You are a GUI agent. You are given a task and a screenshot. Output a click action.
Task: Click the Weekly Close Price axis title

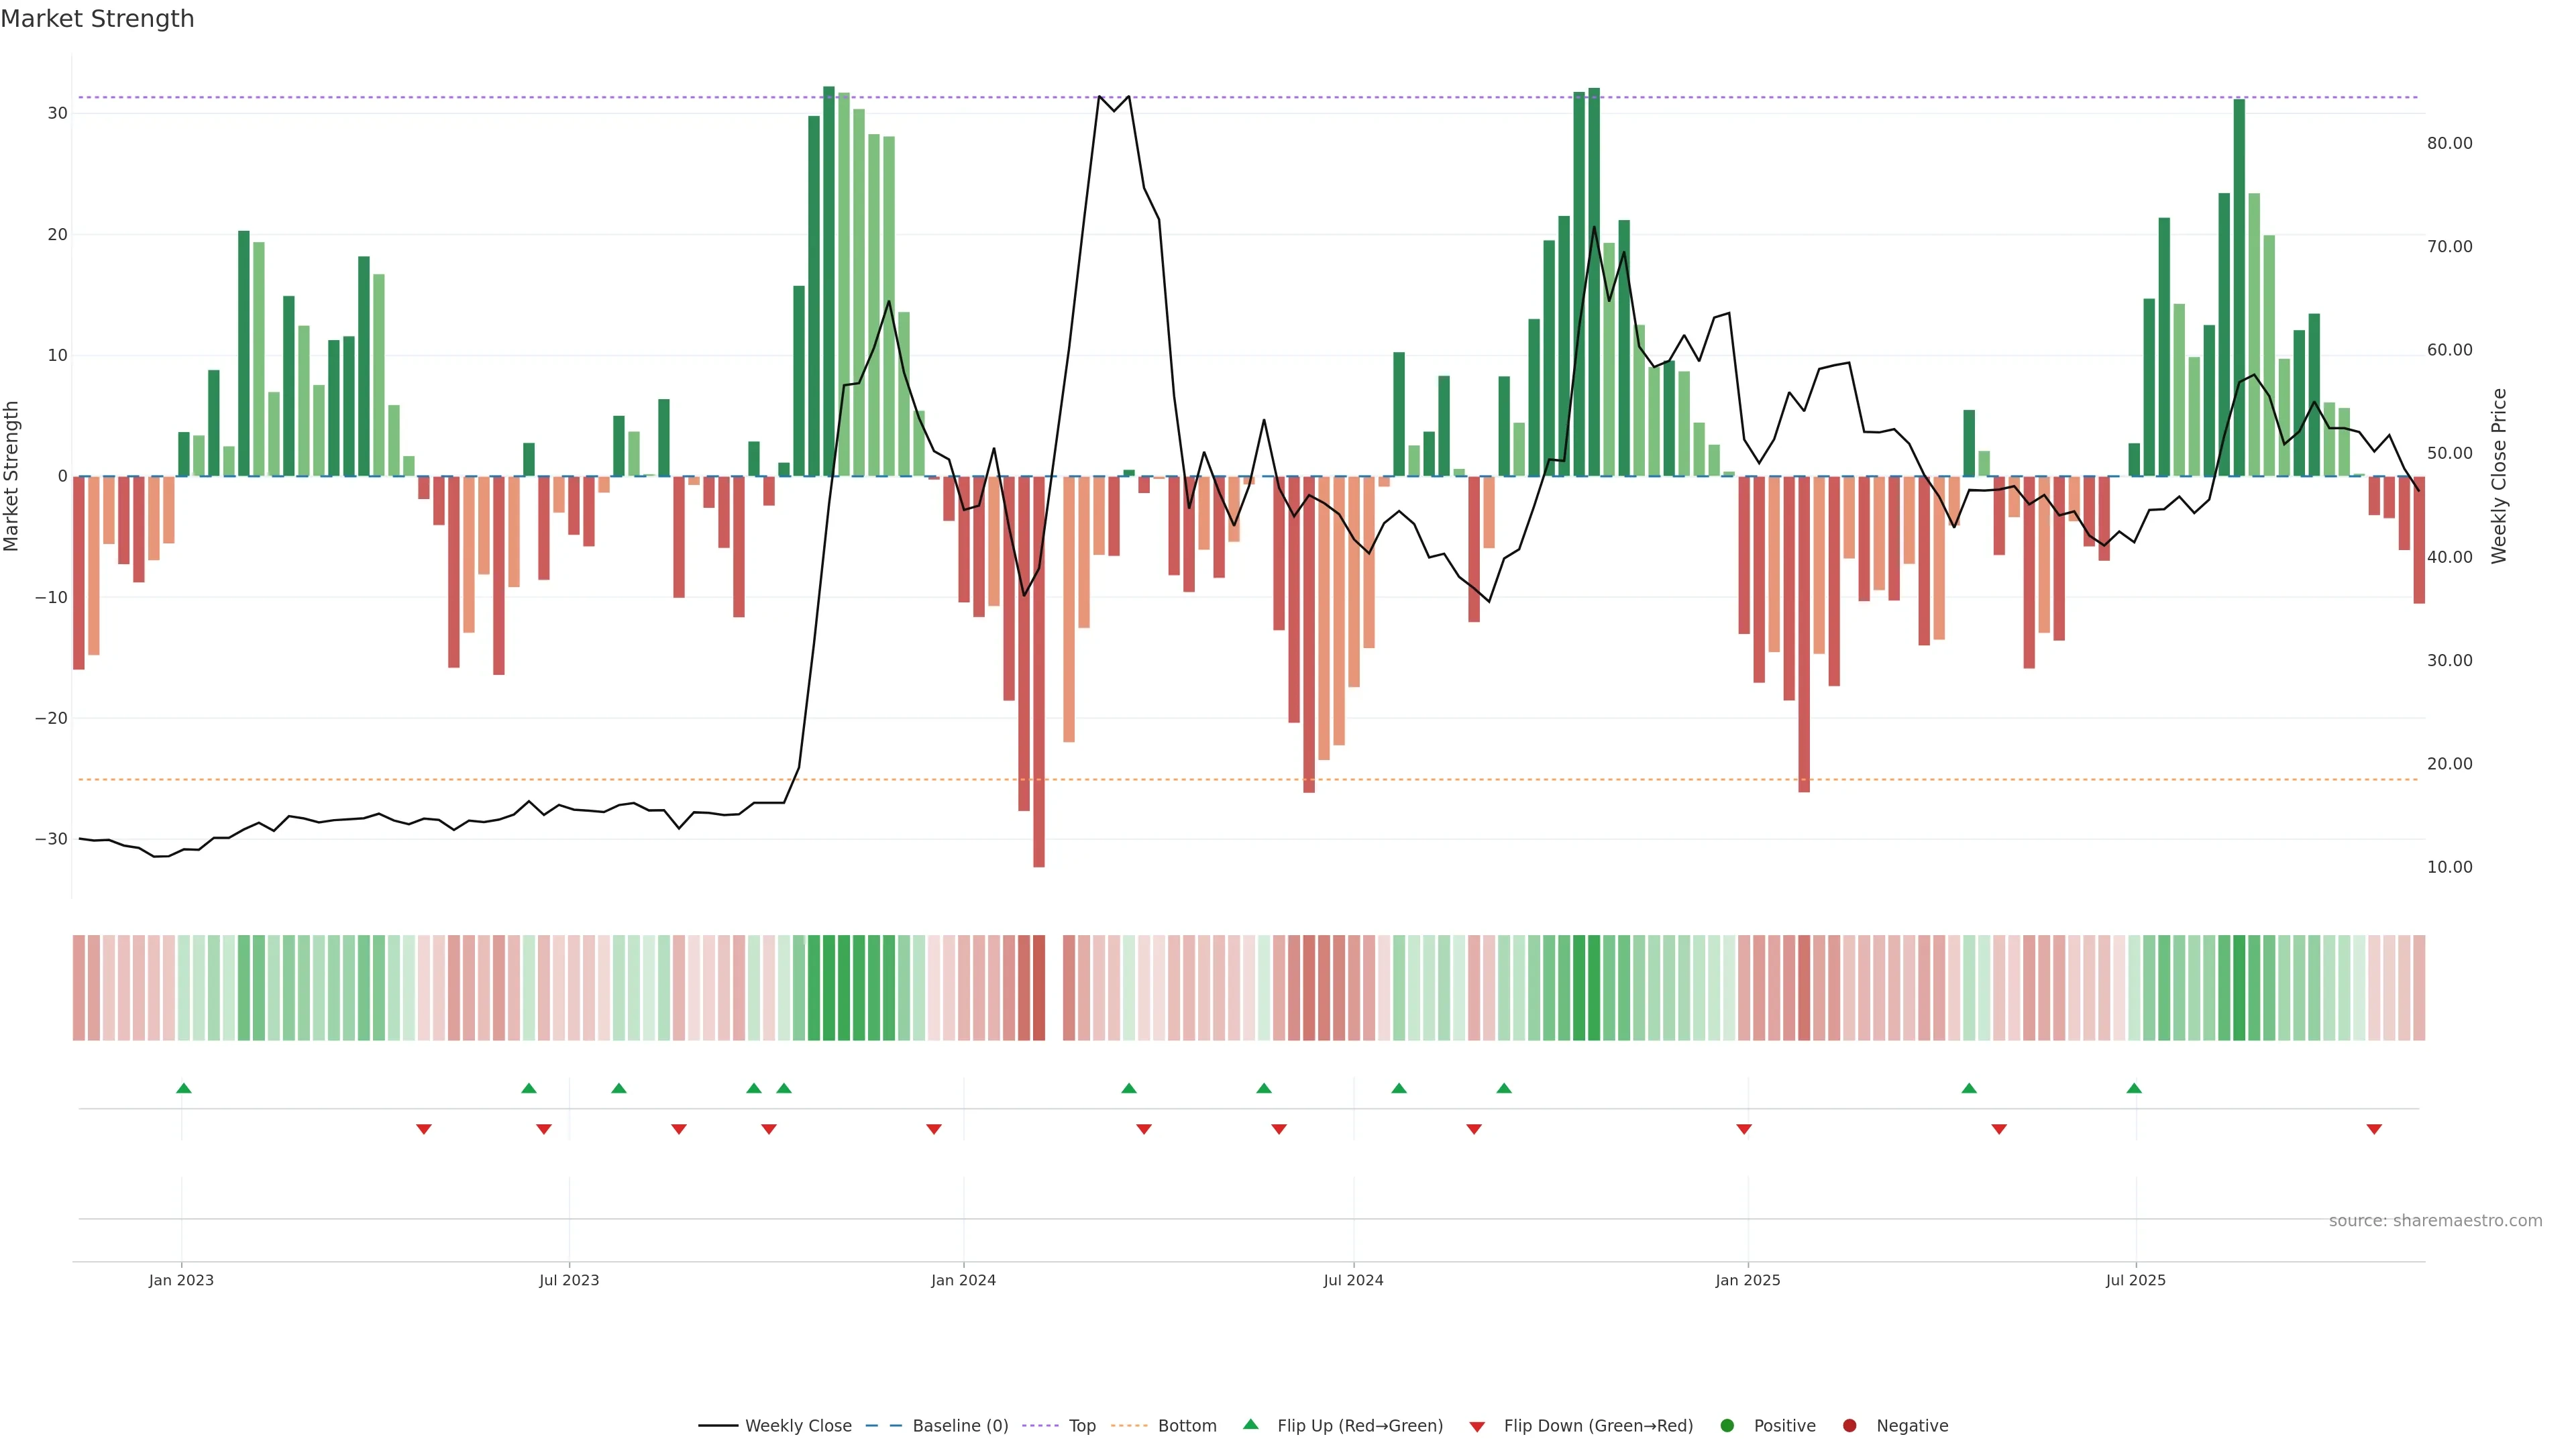(x=2499, y=476)
